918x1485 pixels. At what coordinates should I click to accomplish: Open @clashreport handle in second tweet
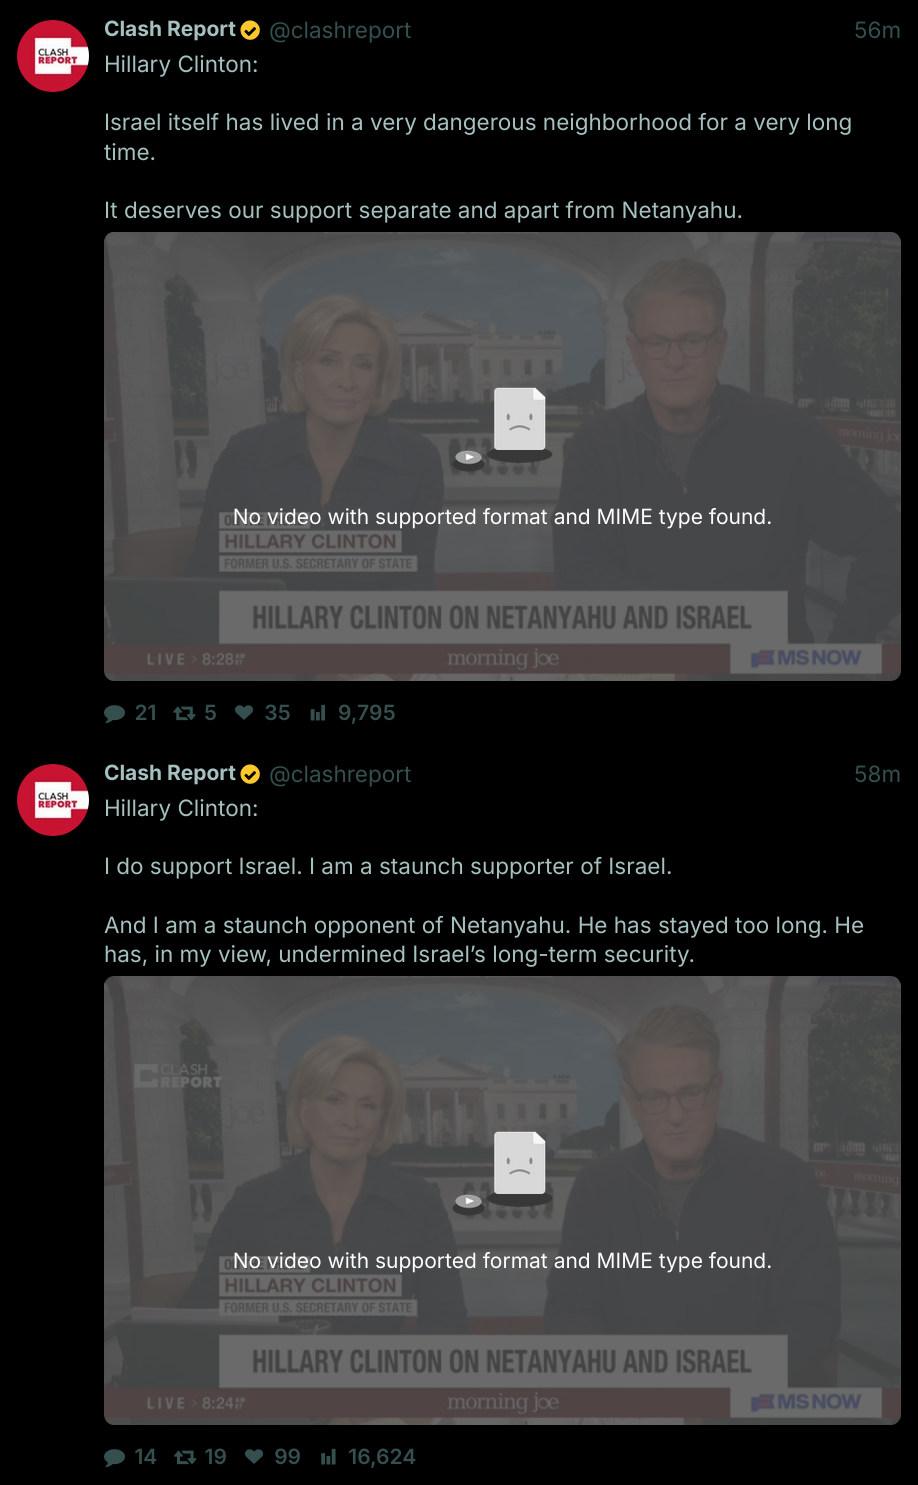(340, 775)
